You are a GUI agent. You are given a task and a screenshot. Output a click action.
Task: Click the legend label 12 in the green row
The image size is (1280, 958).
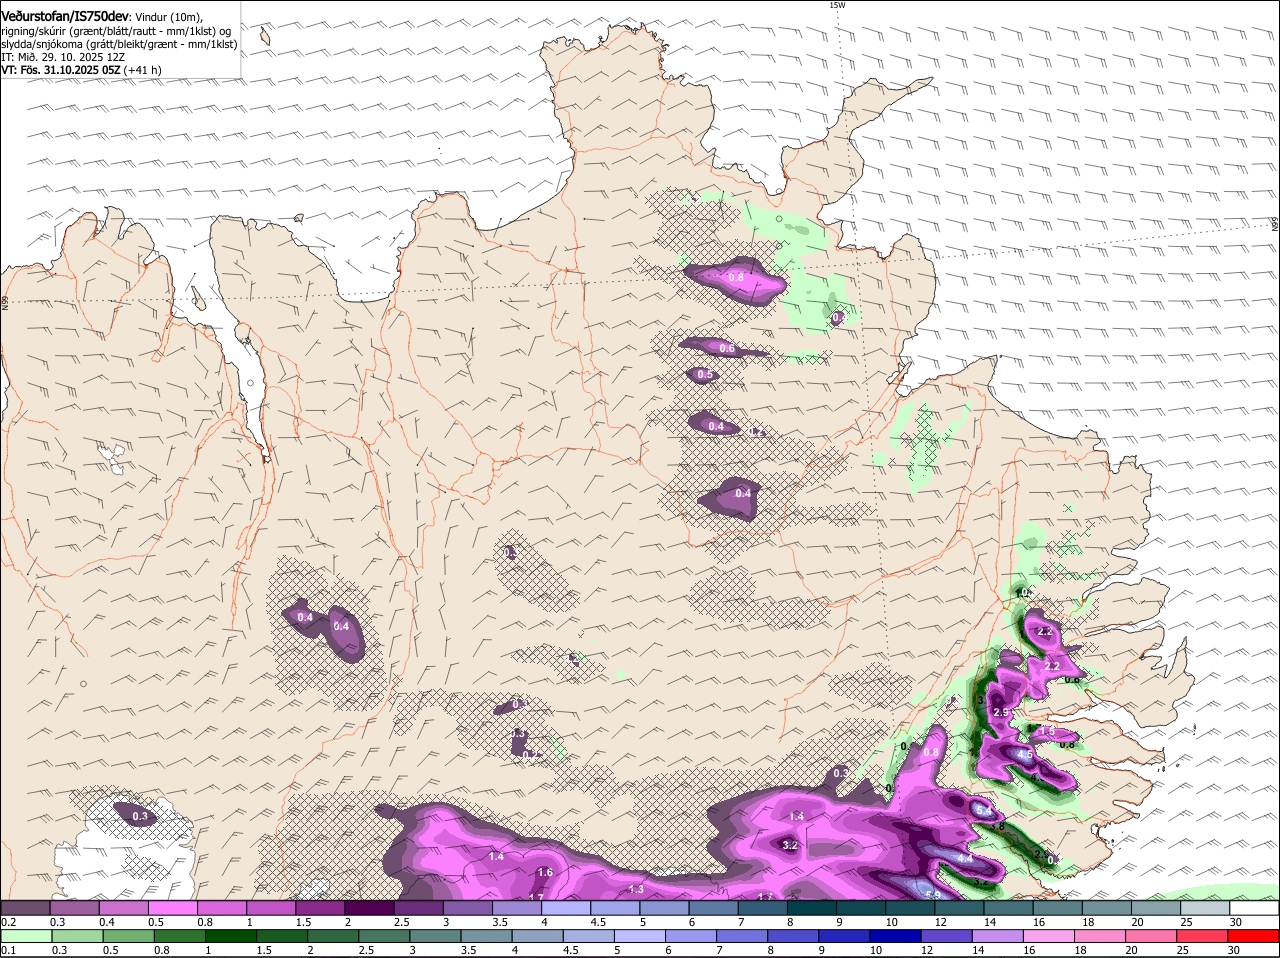pos(925,950)
